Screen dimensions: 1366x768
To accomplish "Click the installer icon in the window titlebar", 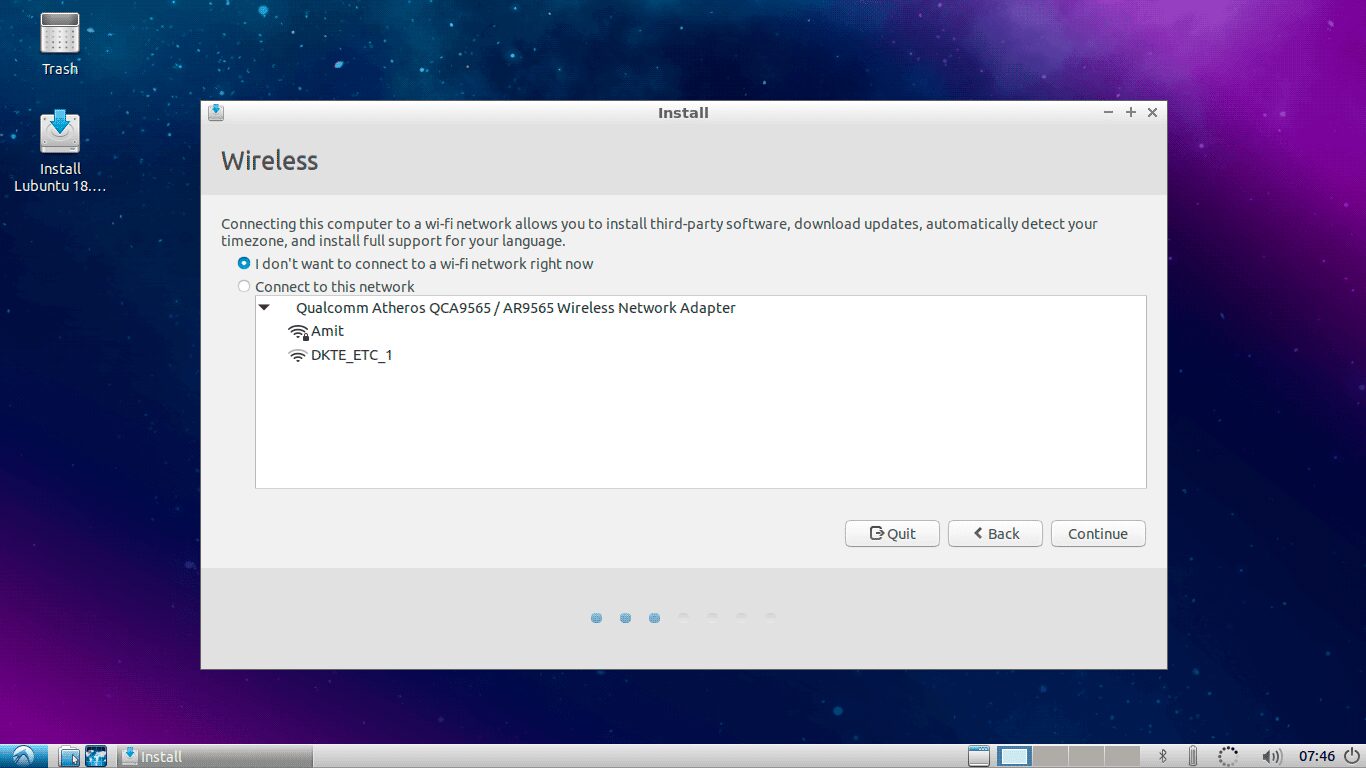I will coord(215,112).
